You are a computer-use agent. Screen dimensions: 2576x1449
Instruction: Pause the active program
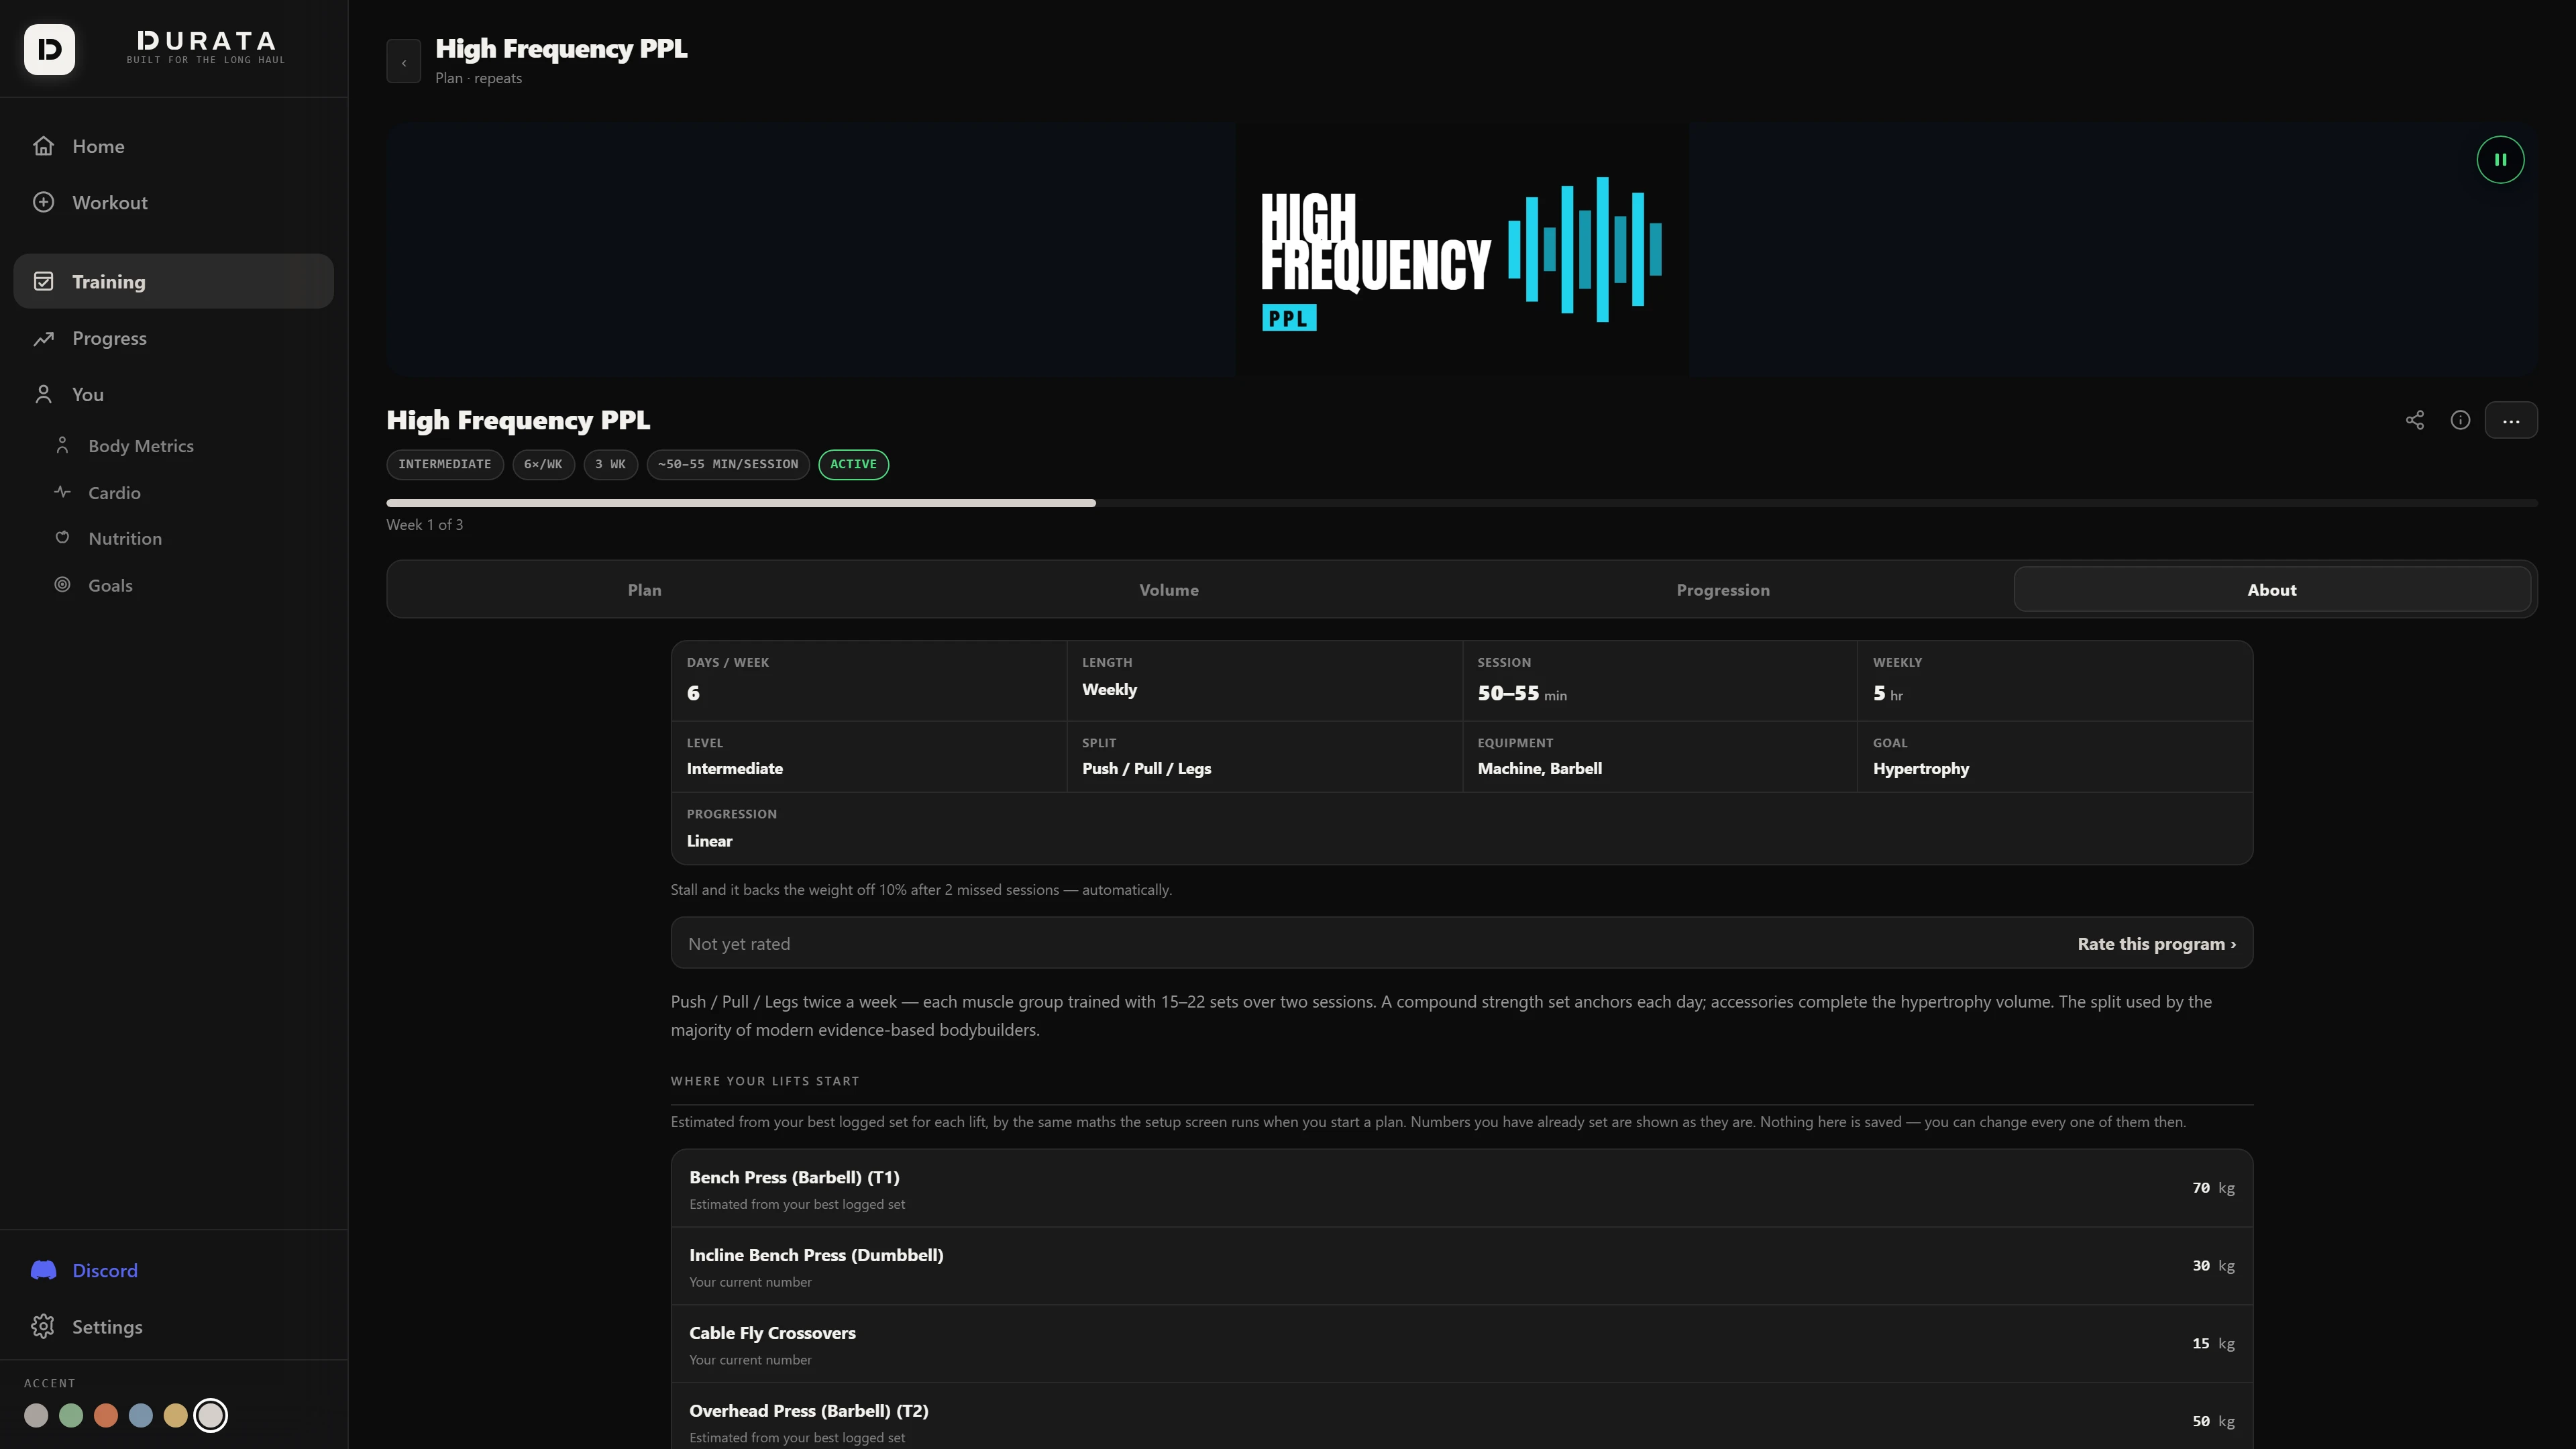click(x=2500, y=160)
